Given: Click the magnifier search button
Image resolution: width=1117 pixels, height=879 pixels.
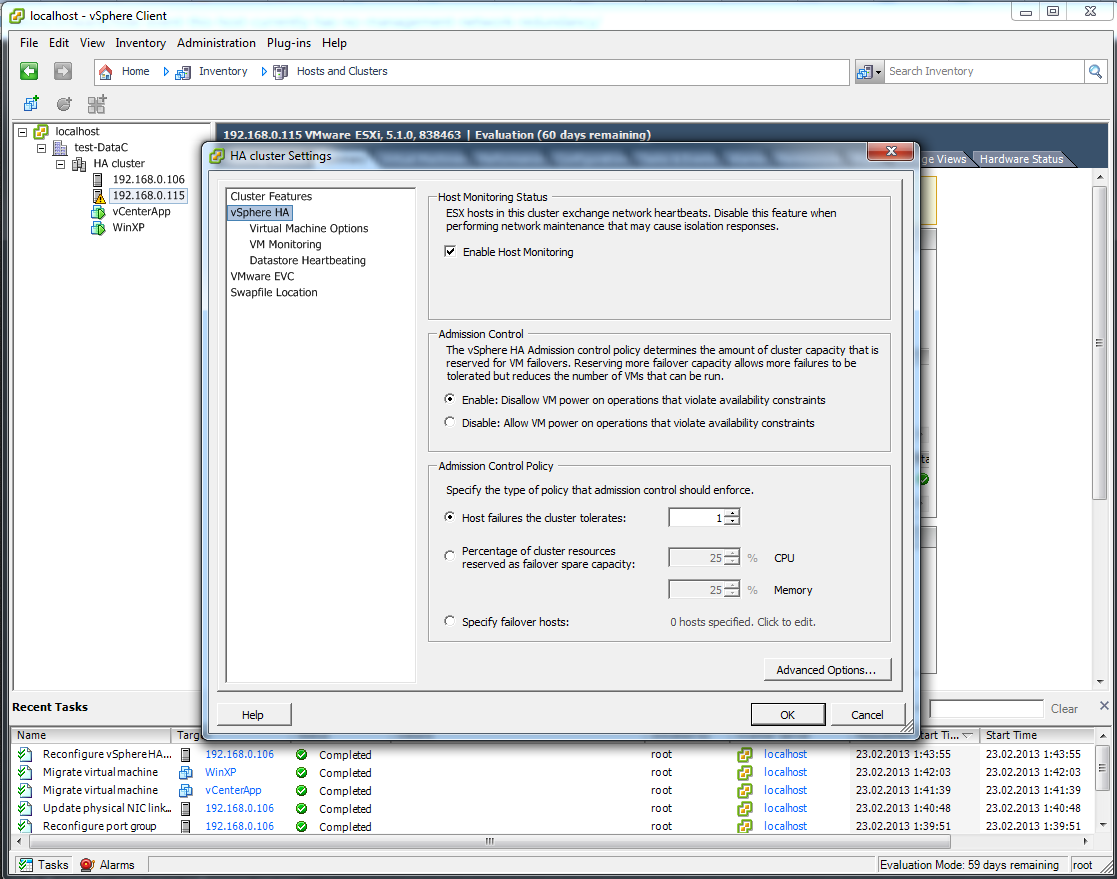Looking at the screenshot, I should click(1095, 71).
